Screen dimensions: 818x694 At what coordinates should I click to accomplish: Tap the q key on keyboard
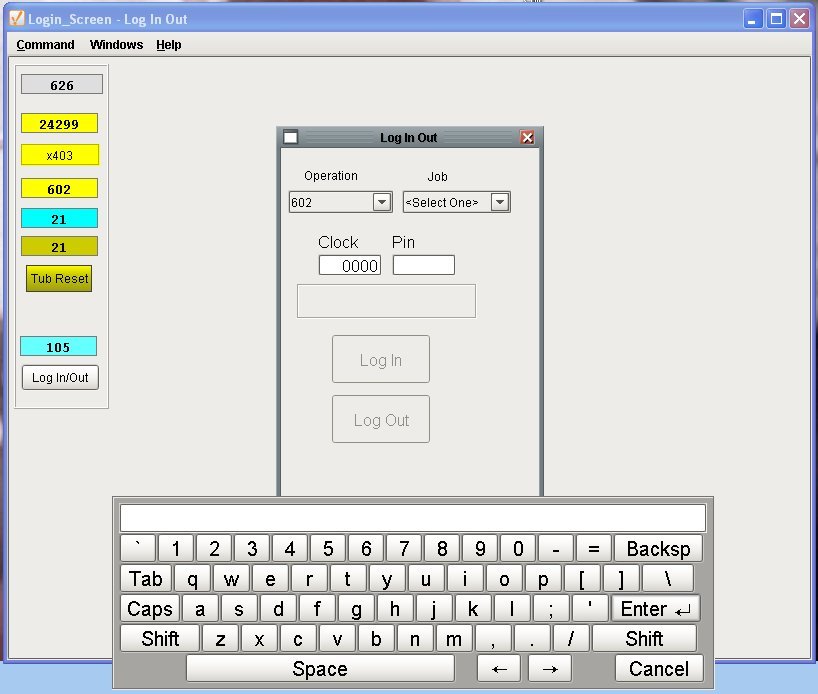click(193, 579)
